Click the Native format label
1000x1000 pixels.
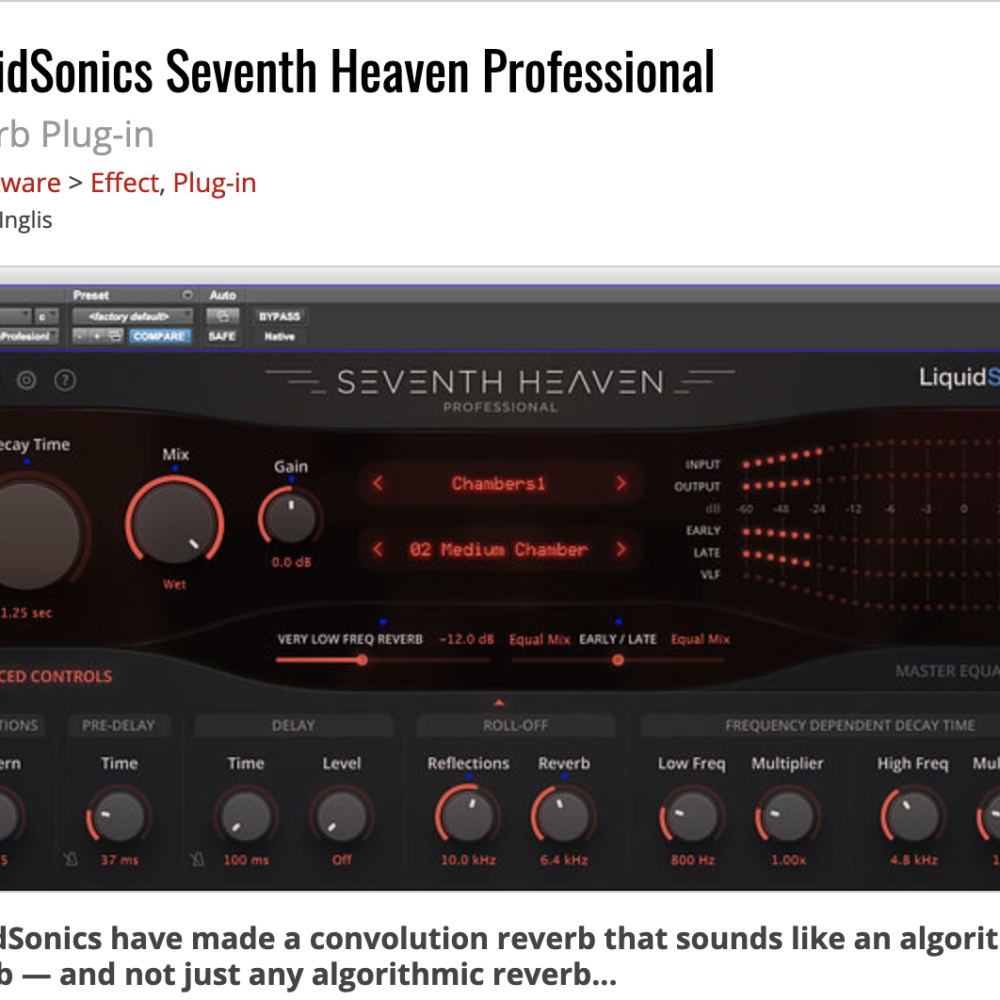[x=279, y=337]
